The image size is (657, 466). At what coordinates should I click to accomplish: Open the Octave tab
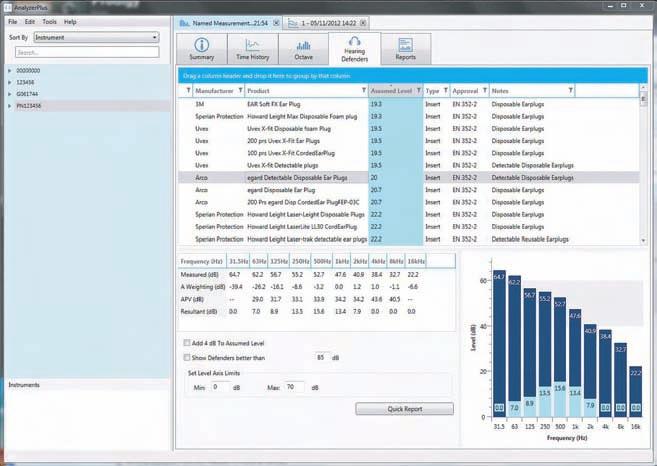pos(303,49)
